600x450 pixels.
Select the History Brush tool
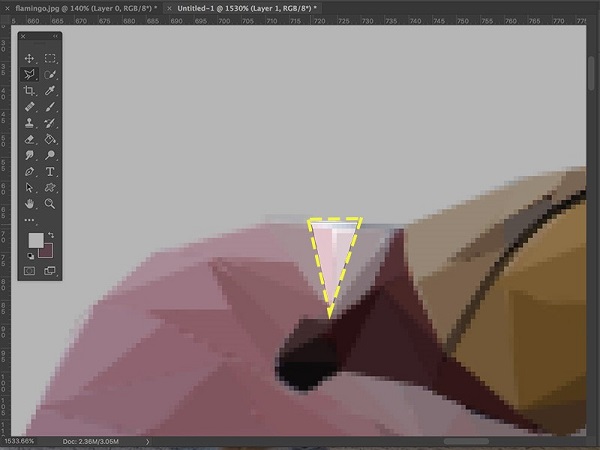[50, 123]
